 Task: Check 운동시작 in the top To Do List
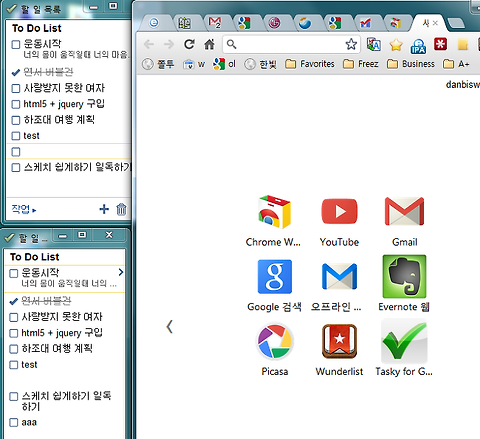[16, 45]
